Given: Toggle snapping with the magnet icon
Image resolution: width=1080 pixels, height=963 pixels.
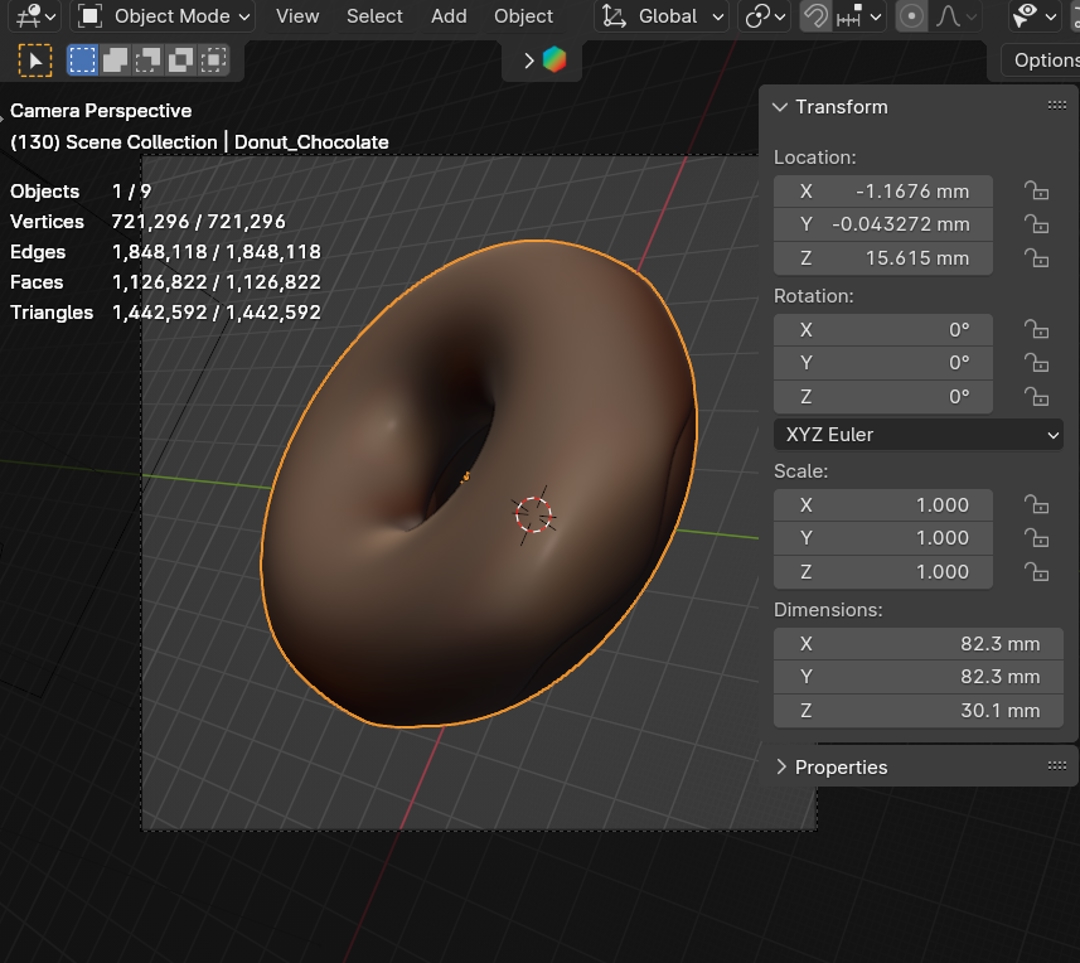Looking at the screenshot, I should point(816,16).
